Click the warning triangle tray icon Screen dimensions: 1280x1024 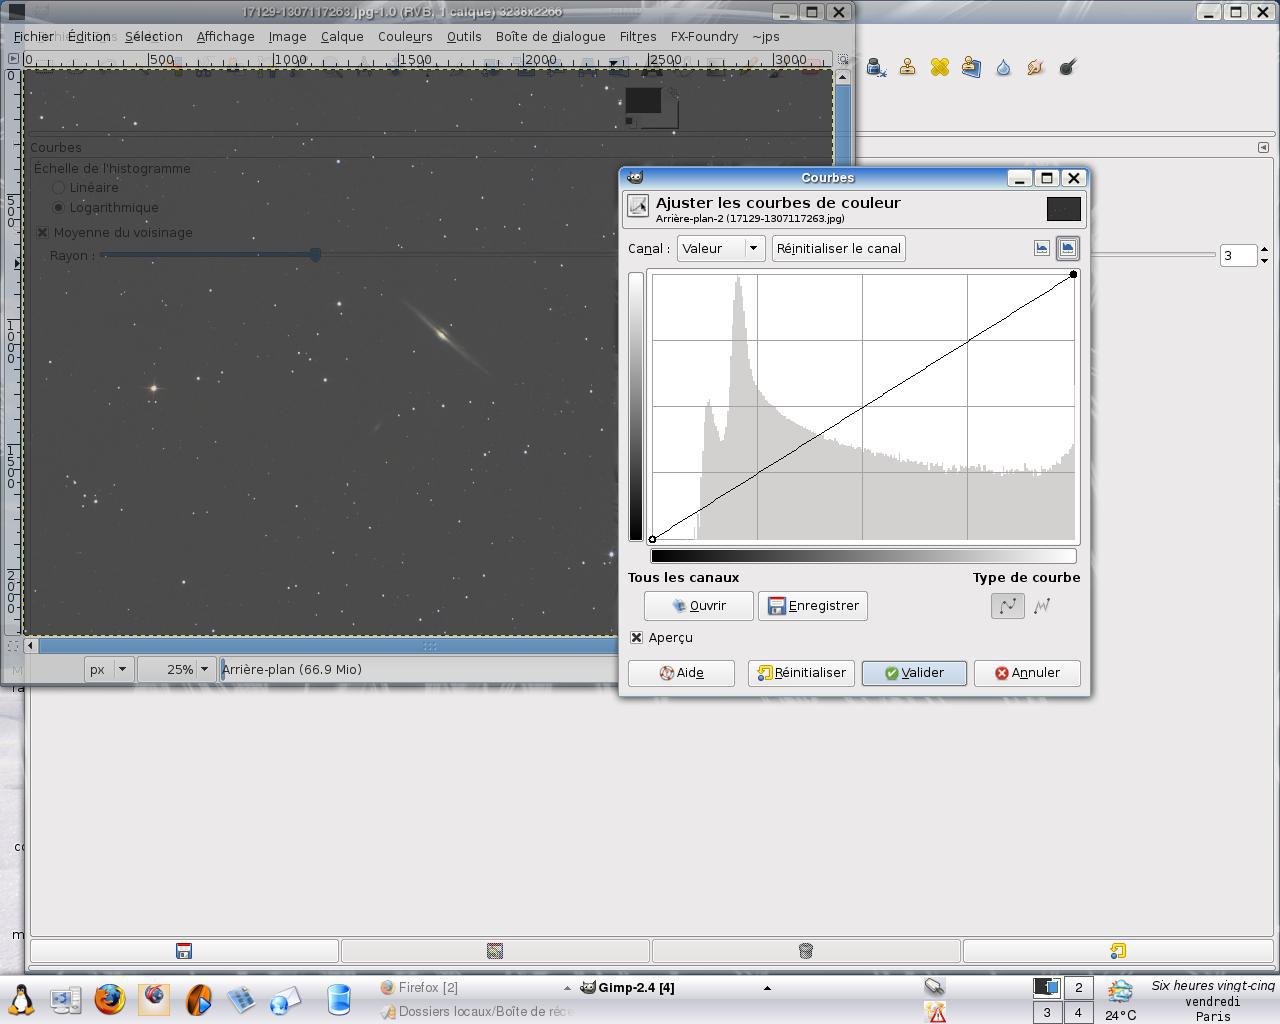click(936, 1012)
